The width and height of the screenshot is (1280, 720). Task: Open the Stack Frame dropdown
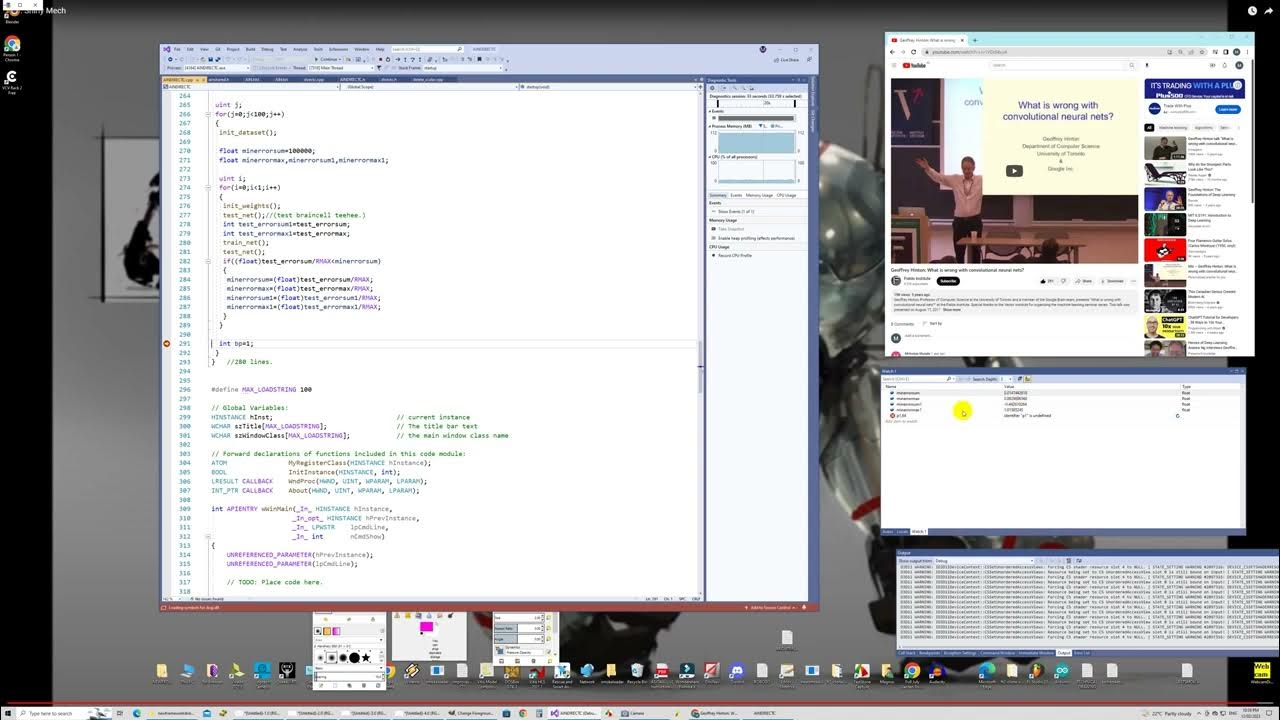click(464, 67)
